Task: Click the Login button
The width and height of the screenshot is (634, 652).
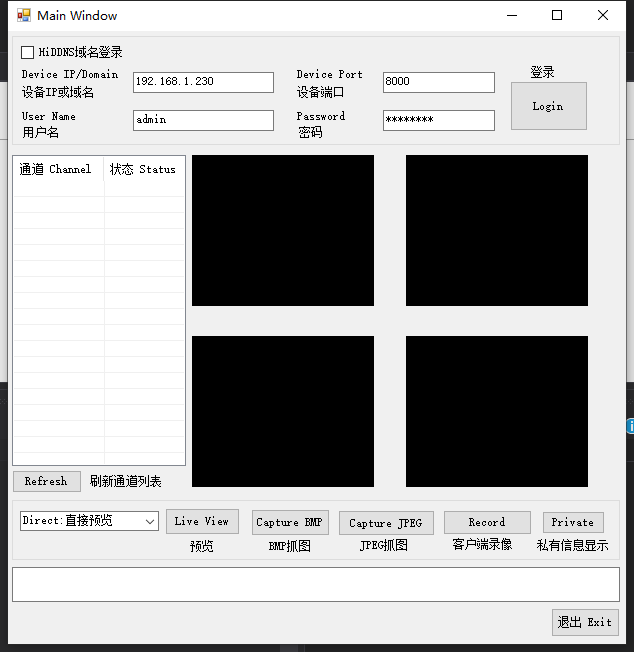Action: click(549, 106)
